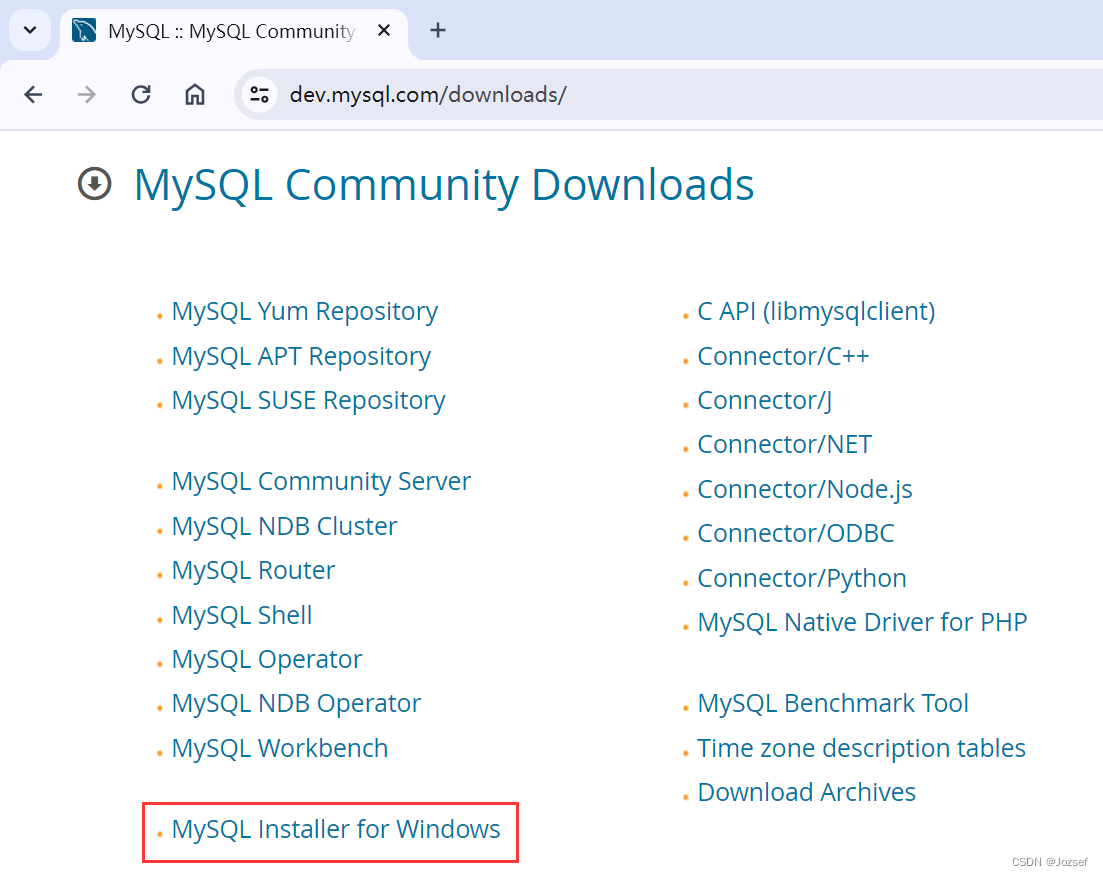The image size is (1103, 876).
Task: Reload the page with refresh icon
Action: tap(141, 94)
